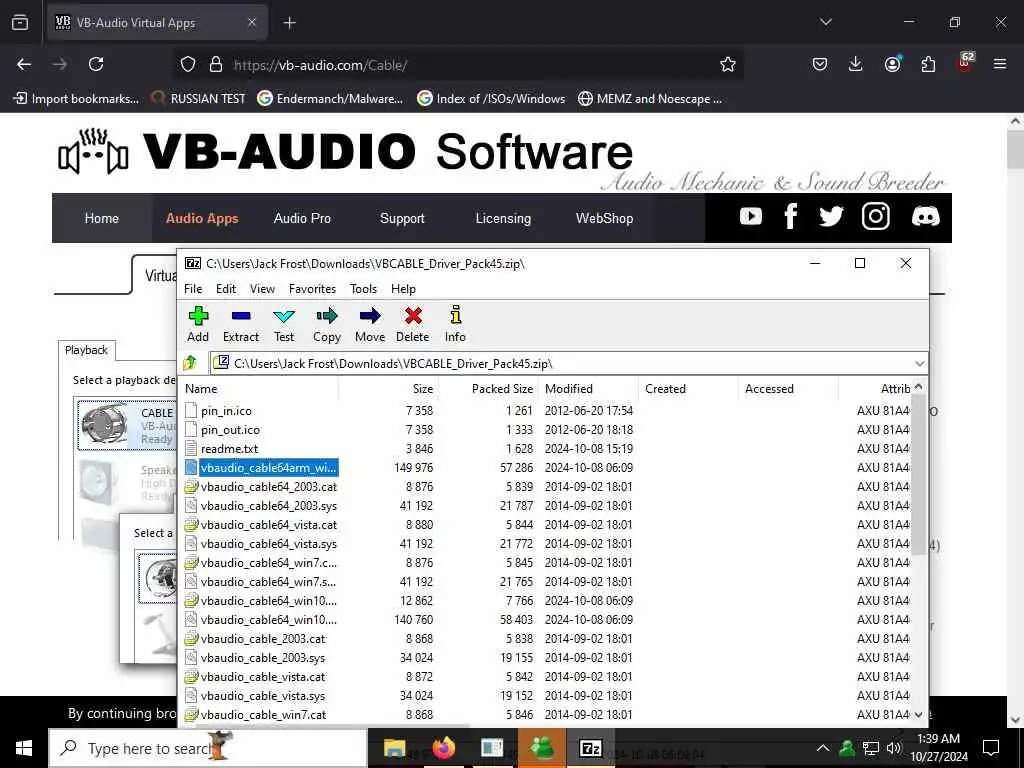This screenshot has width=1024, height=768.
Task: Open the Firefox extensions puzzle icon
Action: tap(928, 64)
